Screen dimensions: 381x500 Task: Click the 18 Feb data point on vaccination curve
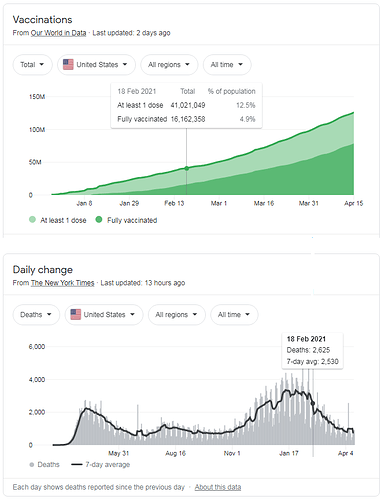click(187, 168)
